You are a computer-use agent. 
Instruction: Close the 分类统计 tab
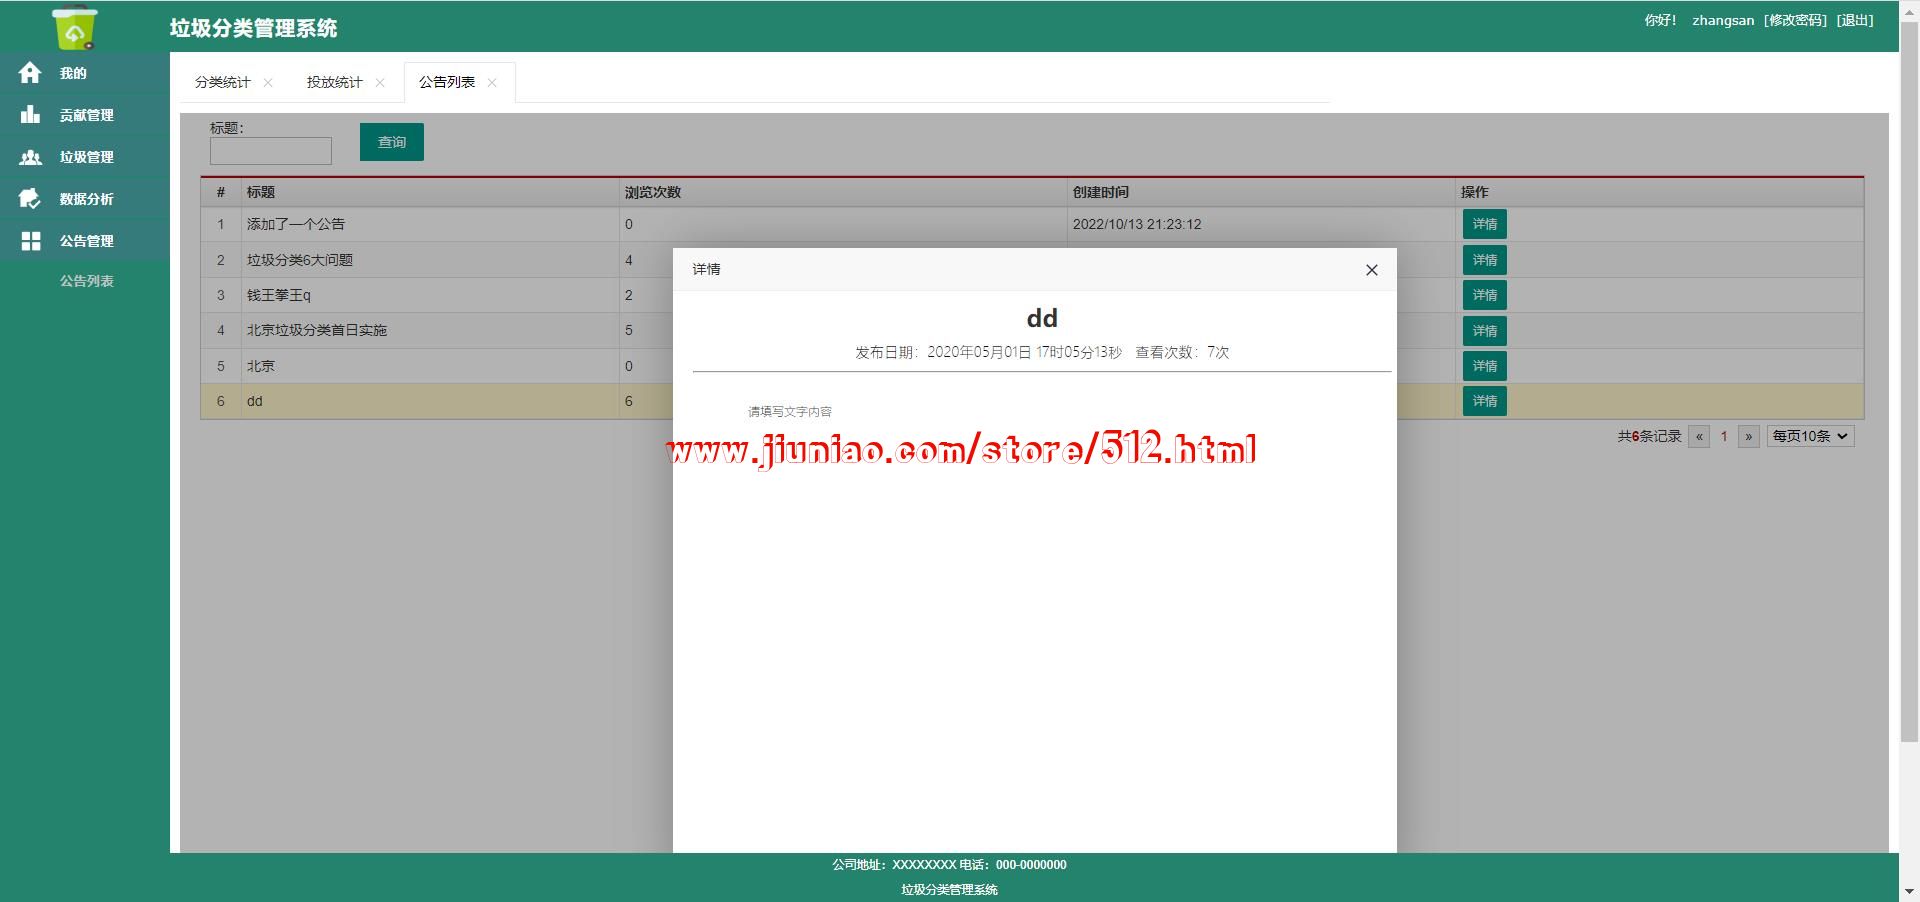point(268,83)
